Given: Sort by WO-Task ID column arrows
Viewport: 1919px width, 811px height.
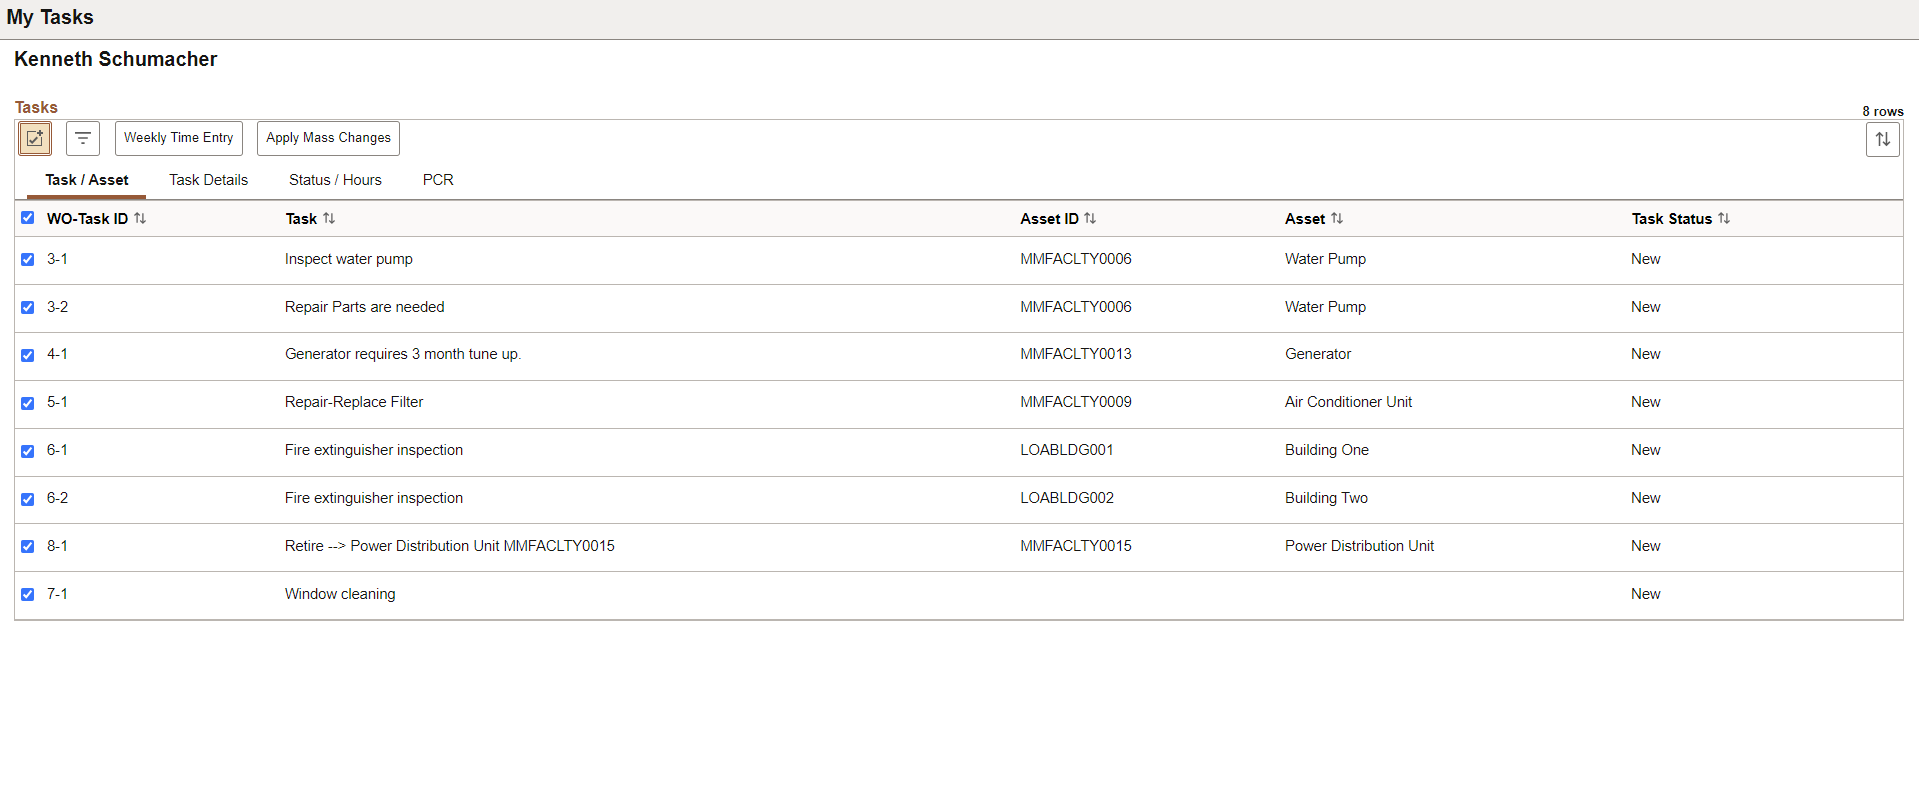Looking at the screenshot, I should (140, 218).
